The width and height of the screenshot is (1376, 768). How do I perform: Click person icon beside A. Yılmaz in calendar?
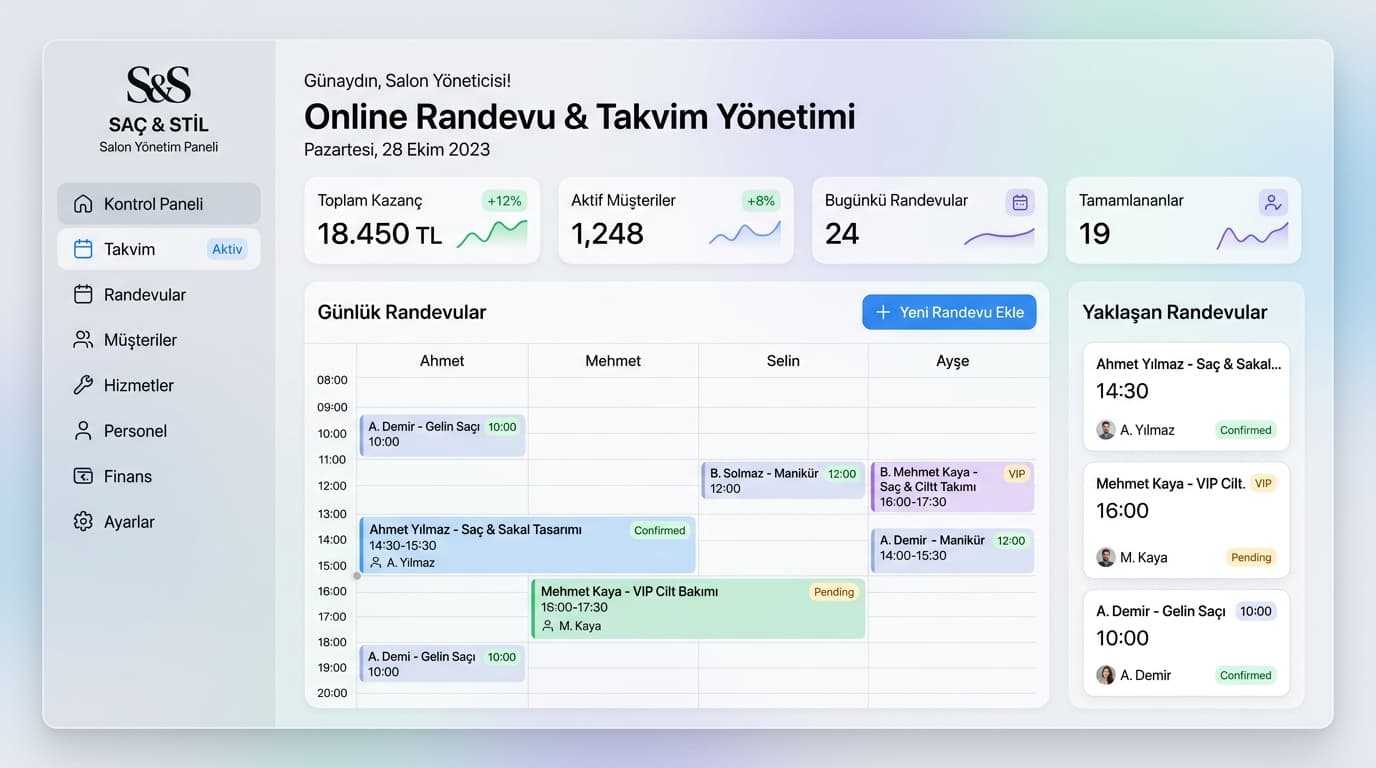(x=376, y=563)
